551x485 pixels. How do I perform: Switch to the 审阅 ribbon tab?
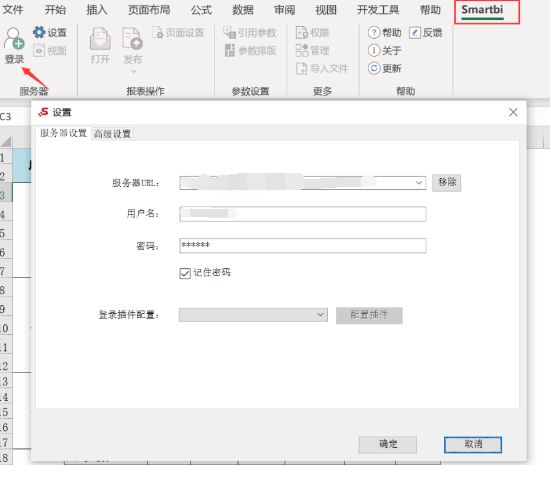tap(285, 10)
